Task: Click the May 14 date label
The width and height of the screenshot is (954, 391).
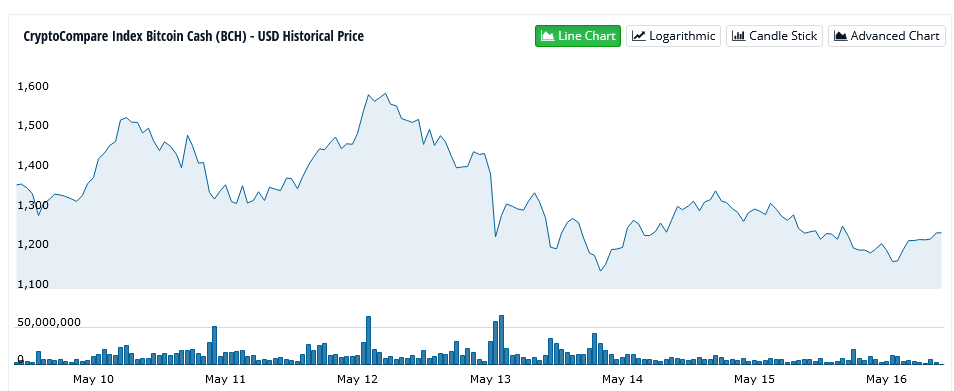Action: point(622,379)
